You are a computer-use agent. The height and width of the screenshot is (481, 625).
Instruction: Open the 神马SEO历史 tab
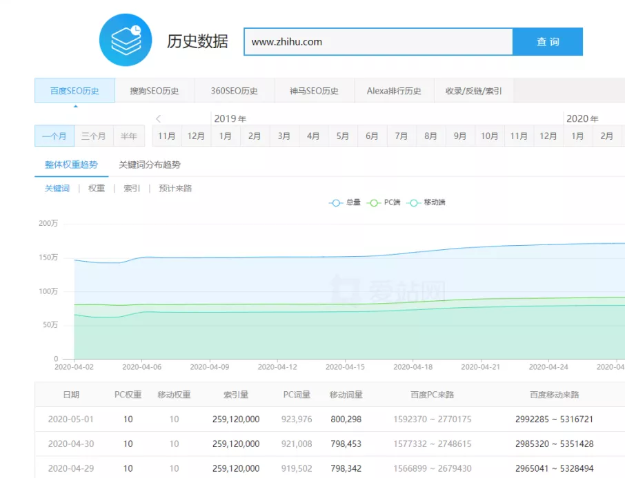tap(314, 91)
